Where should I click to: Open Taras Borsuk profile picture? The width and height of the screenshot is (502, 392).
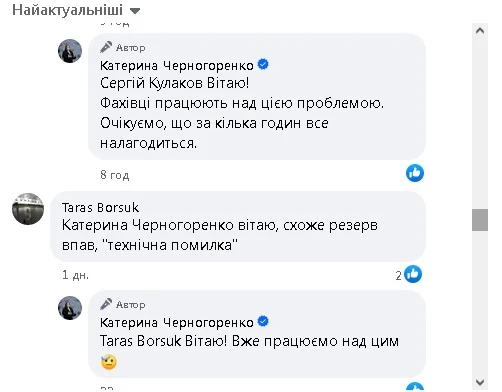coord(28,209)
